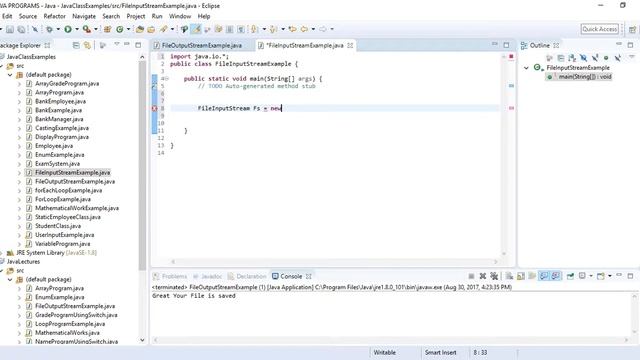This screenshot has height=360, width=640.
Task: Open Debug button dropdown arrow
Action: [x=58, y=29]
